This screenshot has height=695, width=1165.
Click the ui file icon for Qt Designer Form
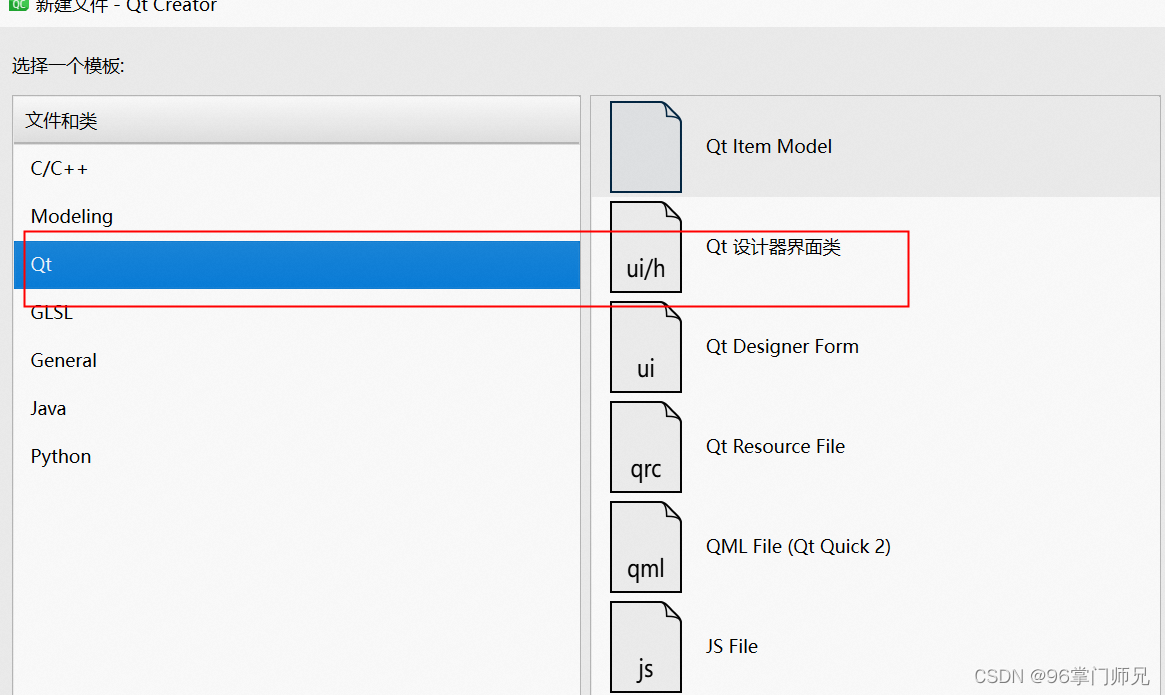pos(645,346)
